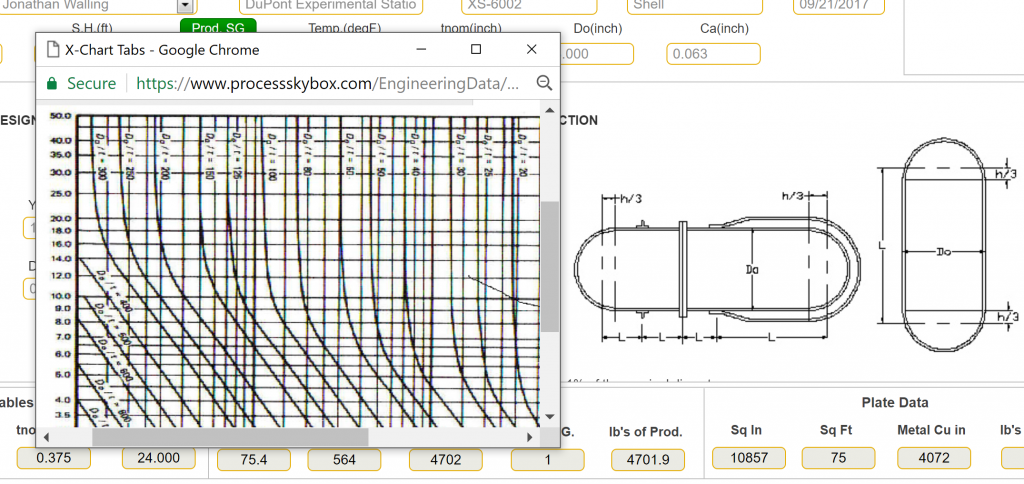Close the X-Chart Tabs popup window

531,50
